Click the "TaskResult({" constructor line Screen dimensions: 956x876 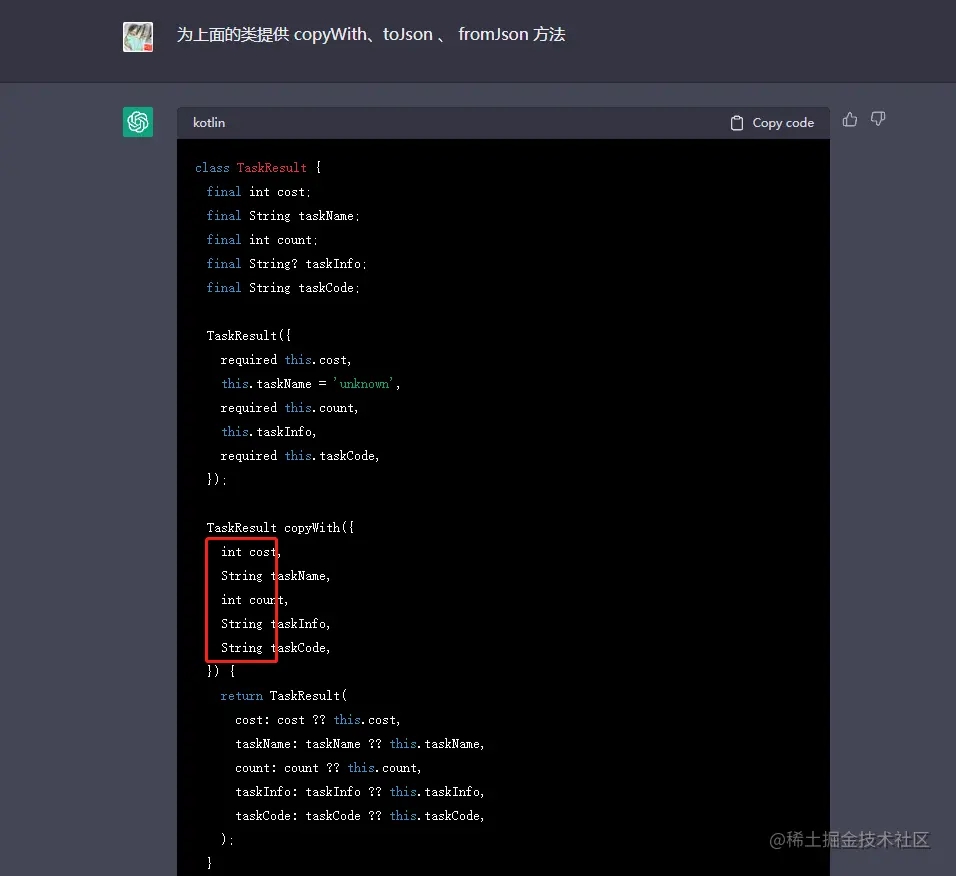[249, 336]
